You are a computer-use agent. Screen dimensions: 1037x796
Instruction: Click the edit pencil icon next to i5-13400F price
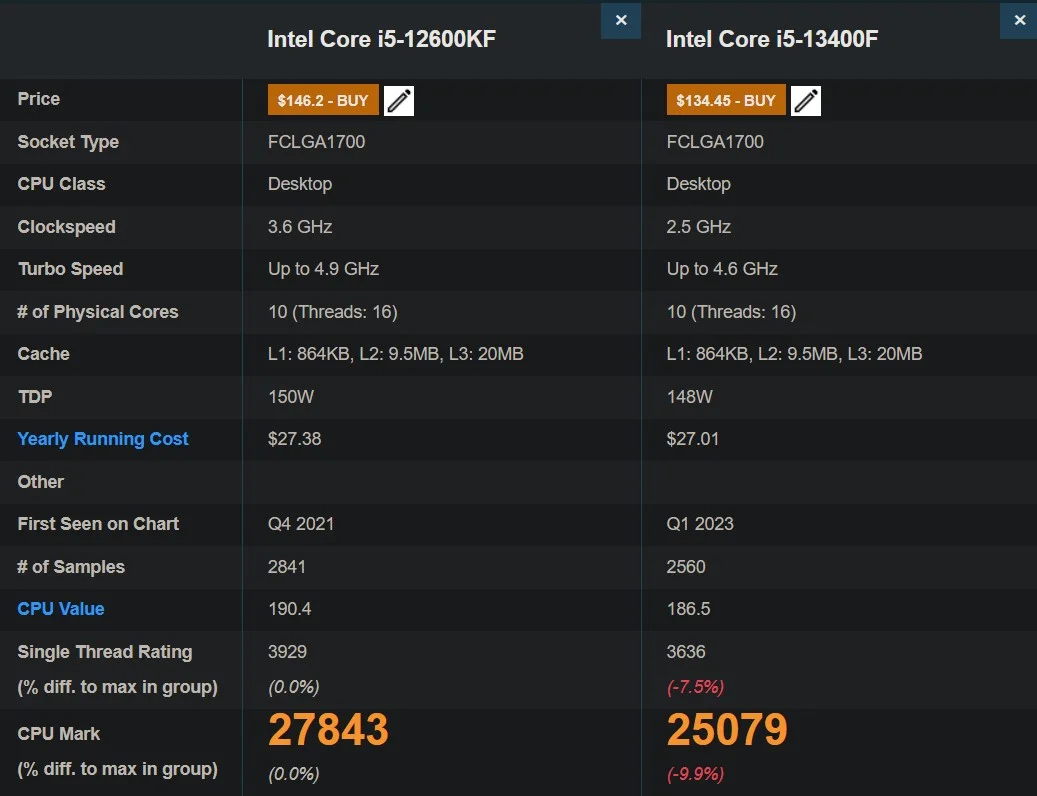pyautogui.click(x=806, y=100)
